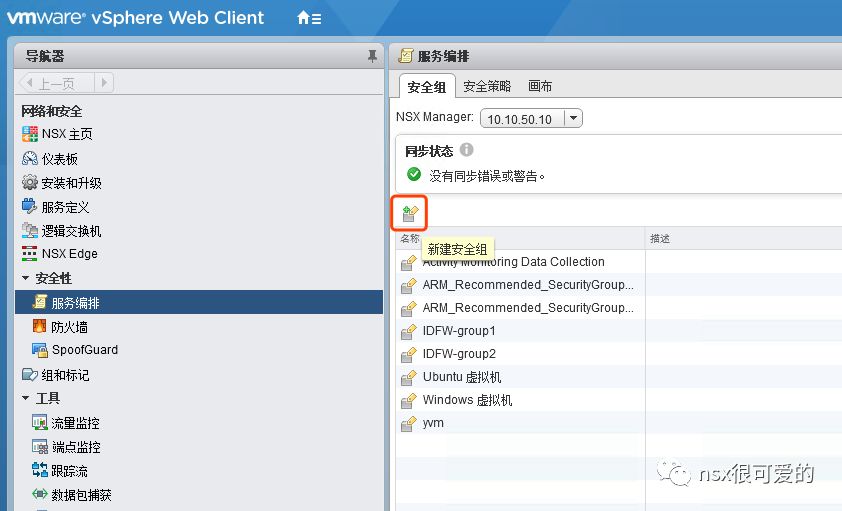This screenshot has height=511, width=842.
Task: Select the IDFW-group1 security group
Action: click(x=619, y=331)
